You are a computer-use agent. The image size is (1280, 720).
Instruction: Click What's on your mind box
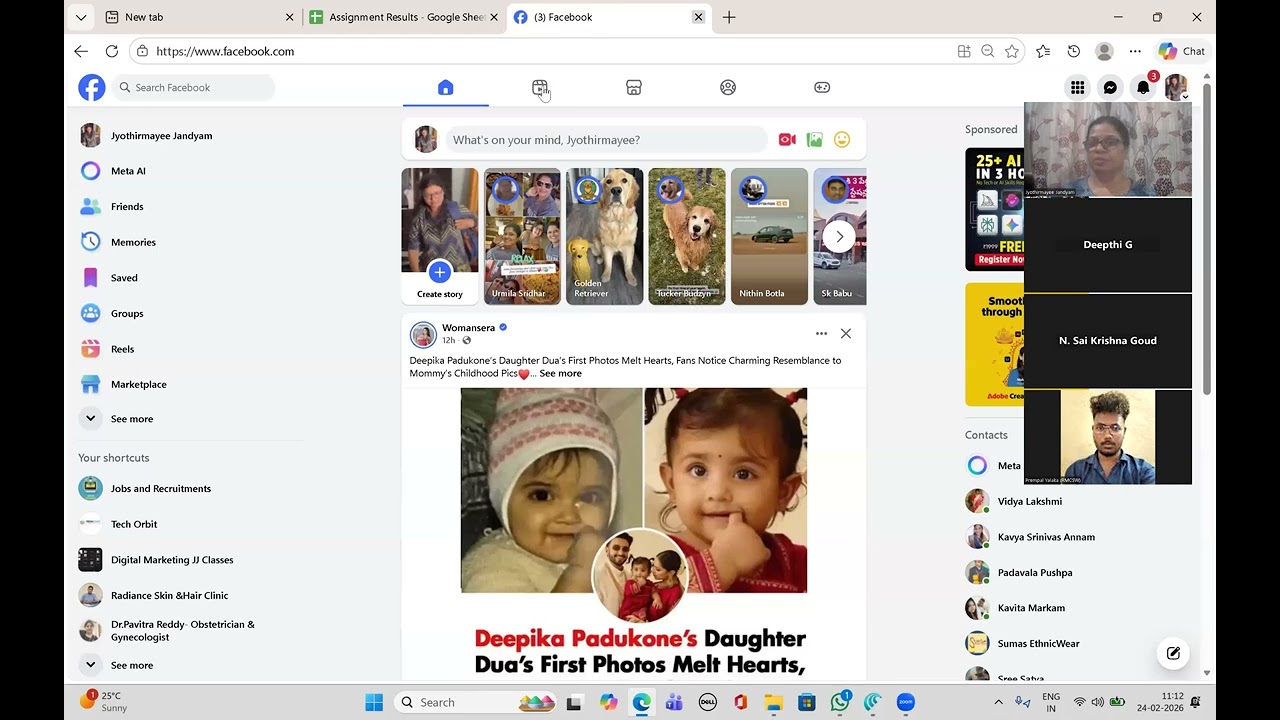pyautogui.click(x=606, y=140)
